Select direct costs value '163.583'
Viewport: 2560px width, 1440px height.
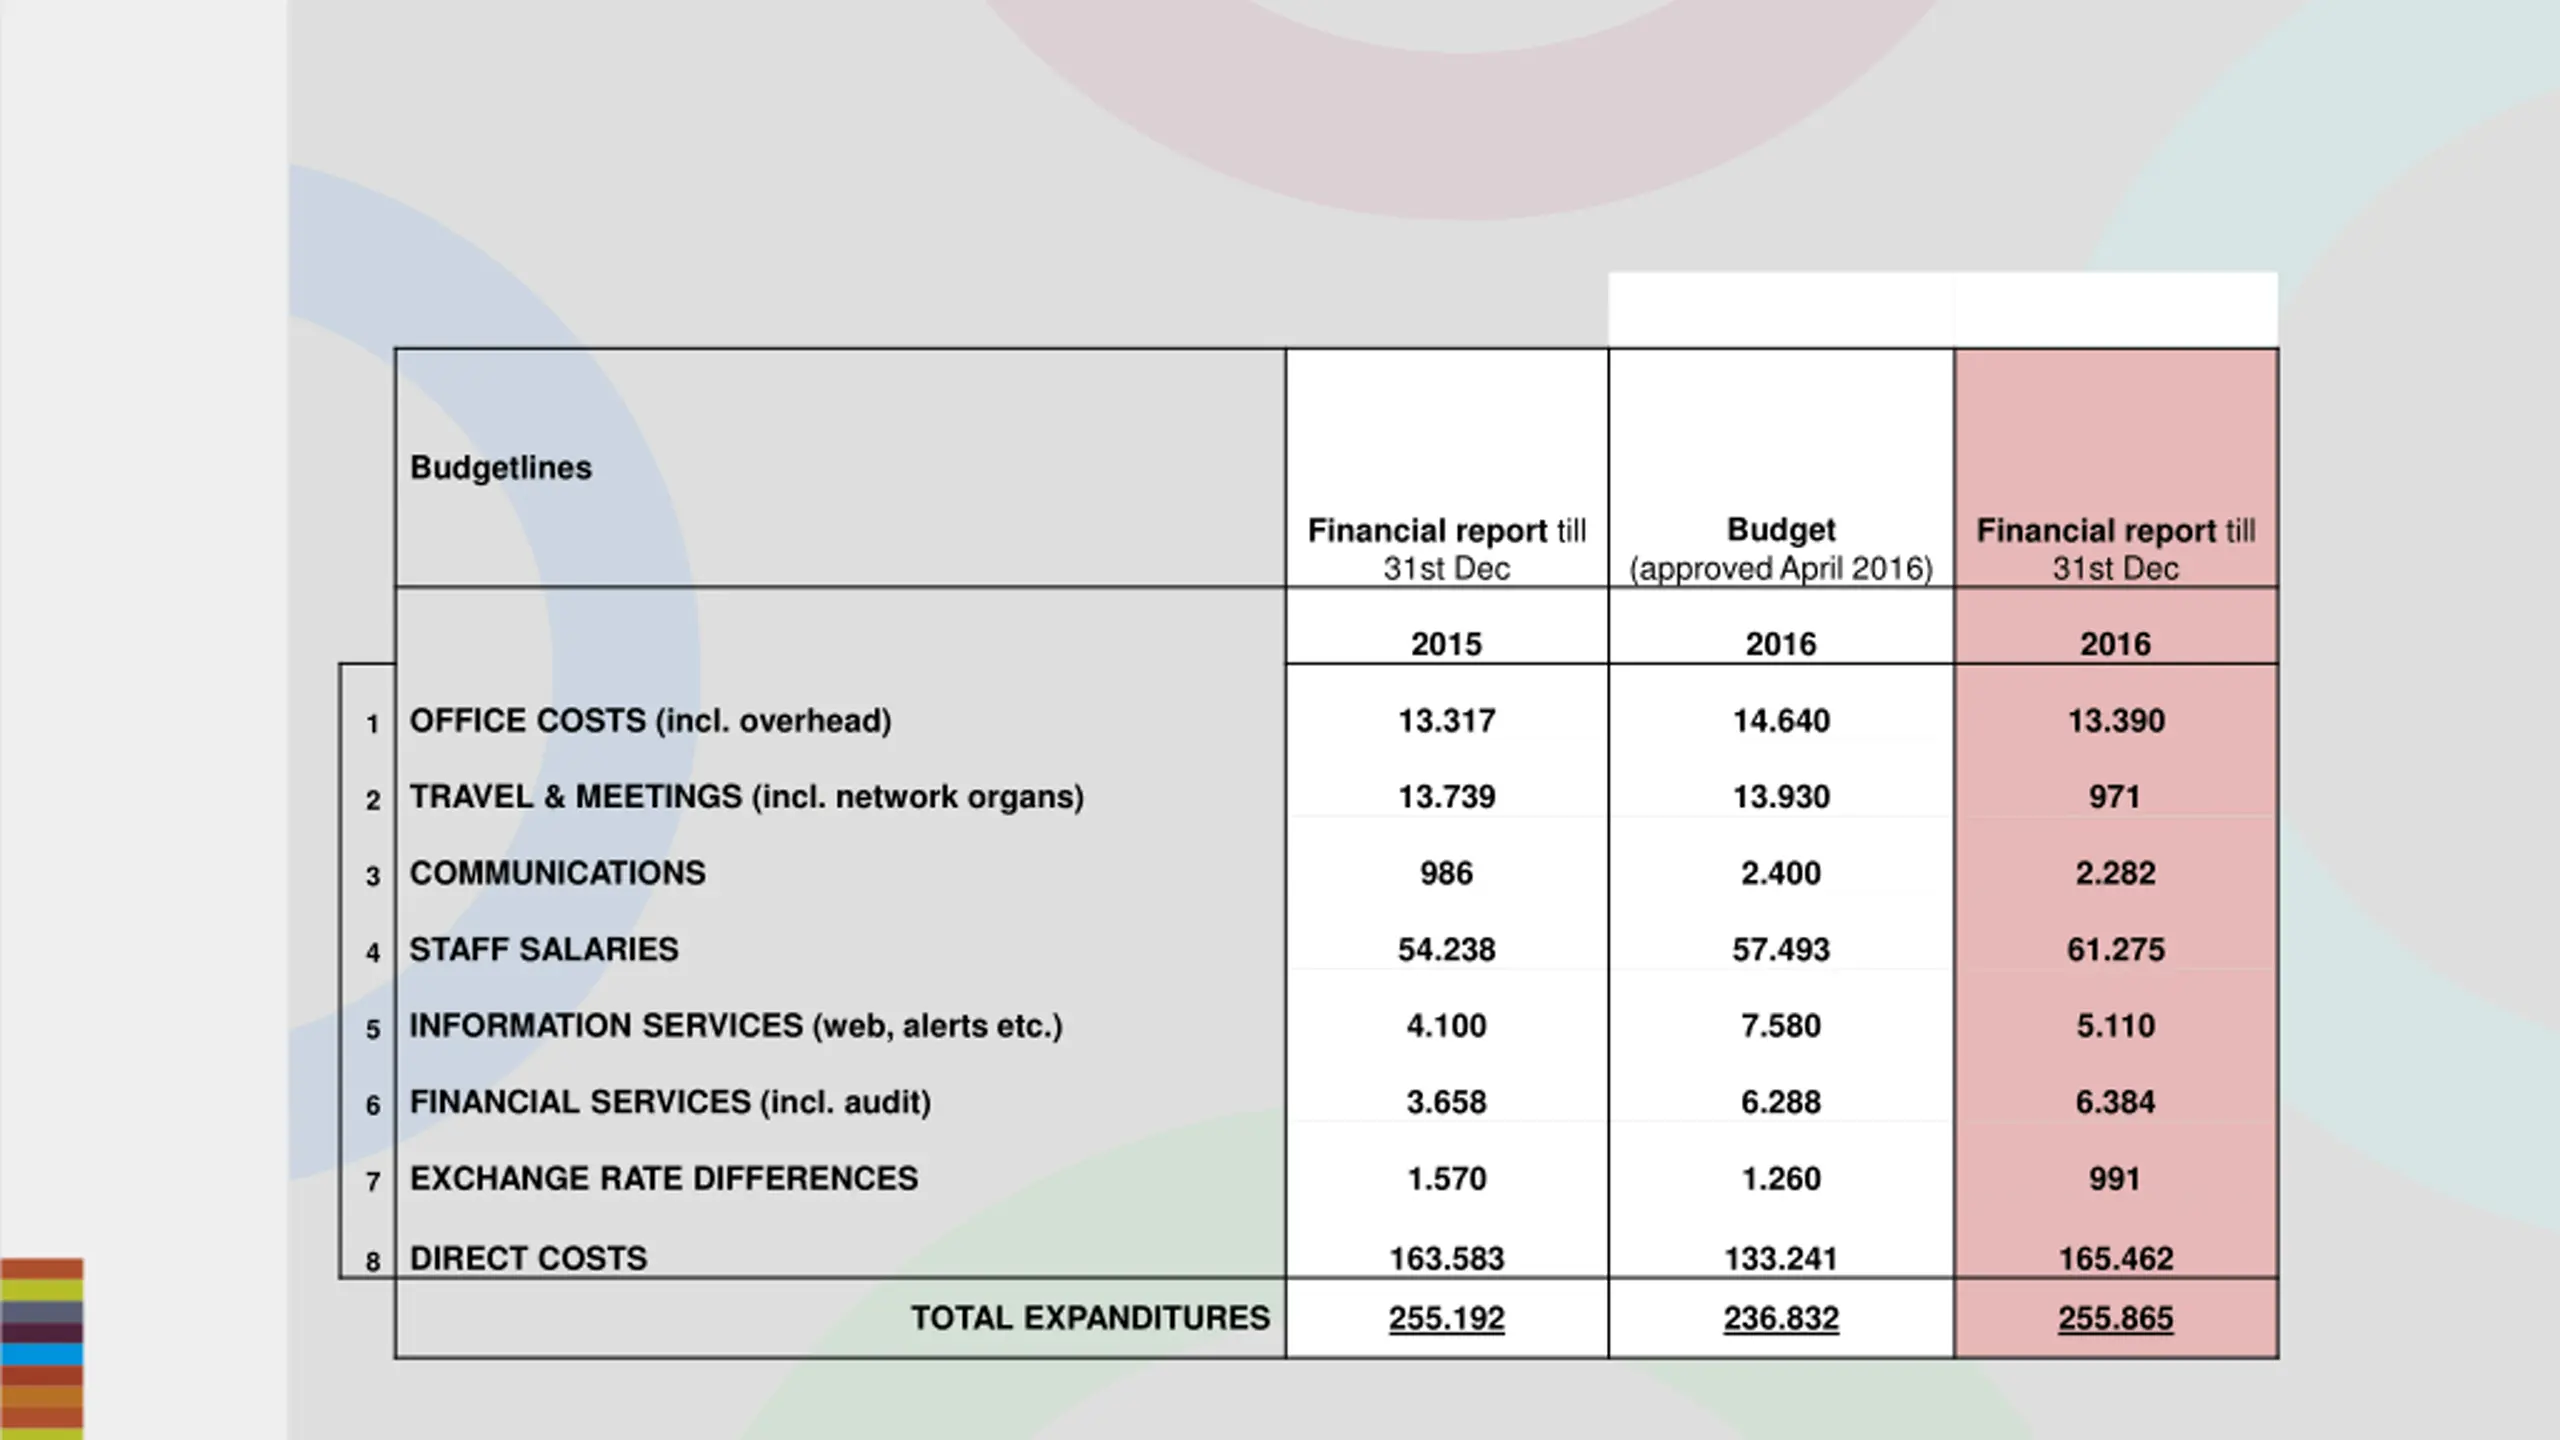click(x=1446, y=1258)
